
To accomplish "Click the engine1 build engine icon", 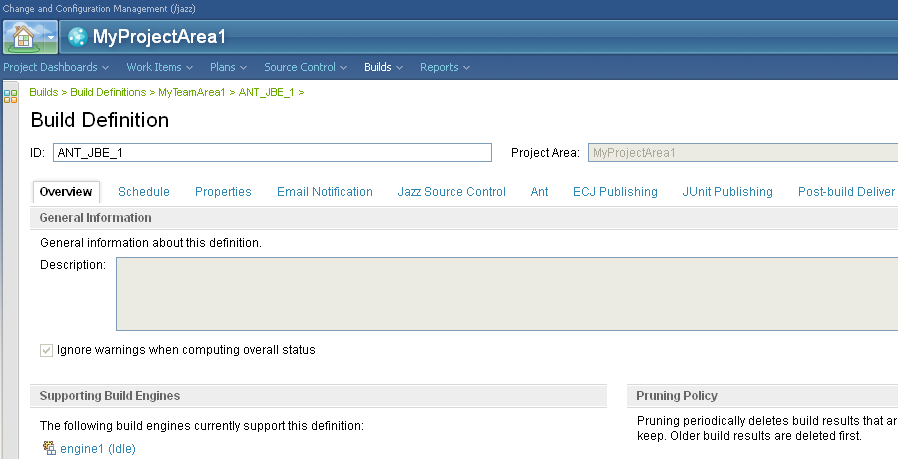I will tap(49, 448).
